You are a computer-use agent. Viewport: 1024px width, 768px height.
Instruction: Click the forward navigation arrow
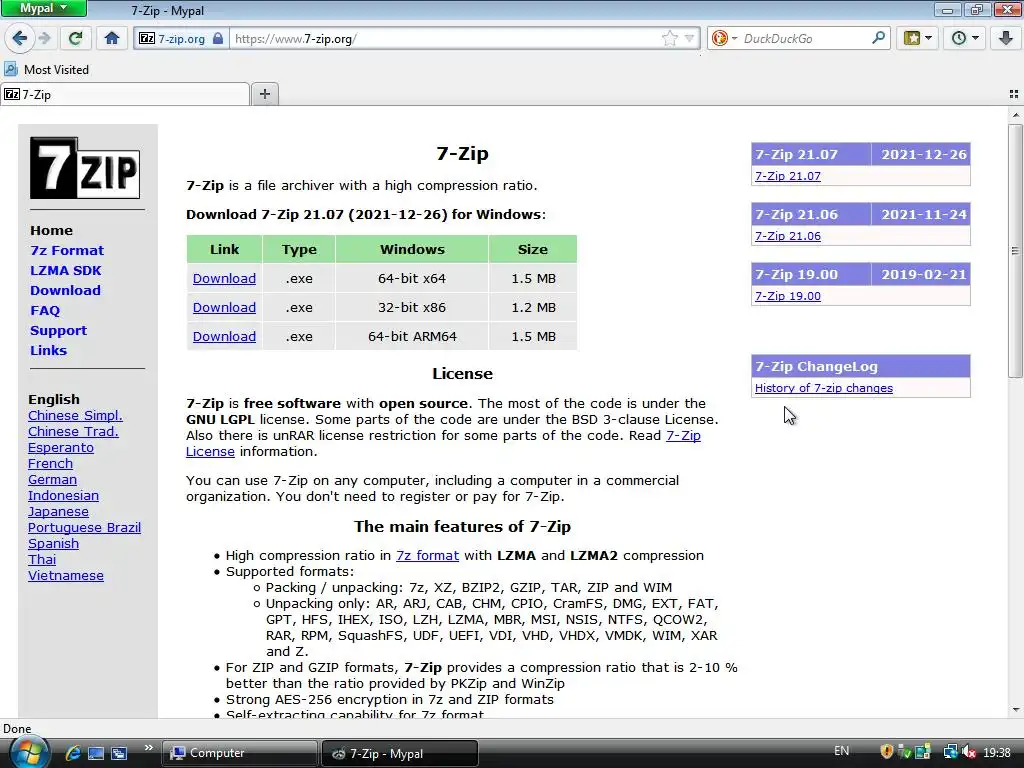pyautogui.click(x=45, y=39)
